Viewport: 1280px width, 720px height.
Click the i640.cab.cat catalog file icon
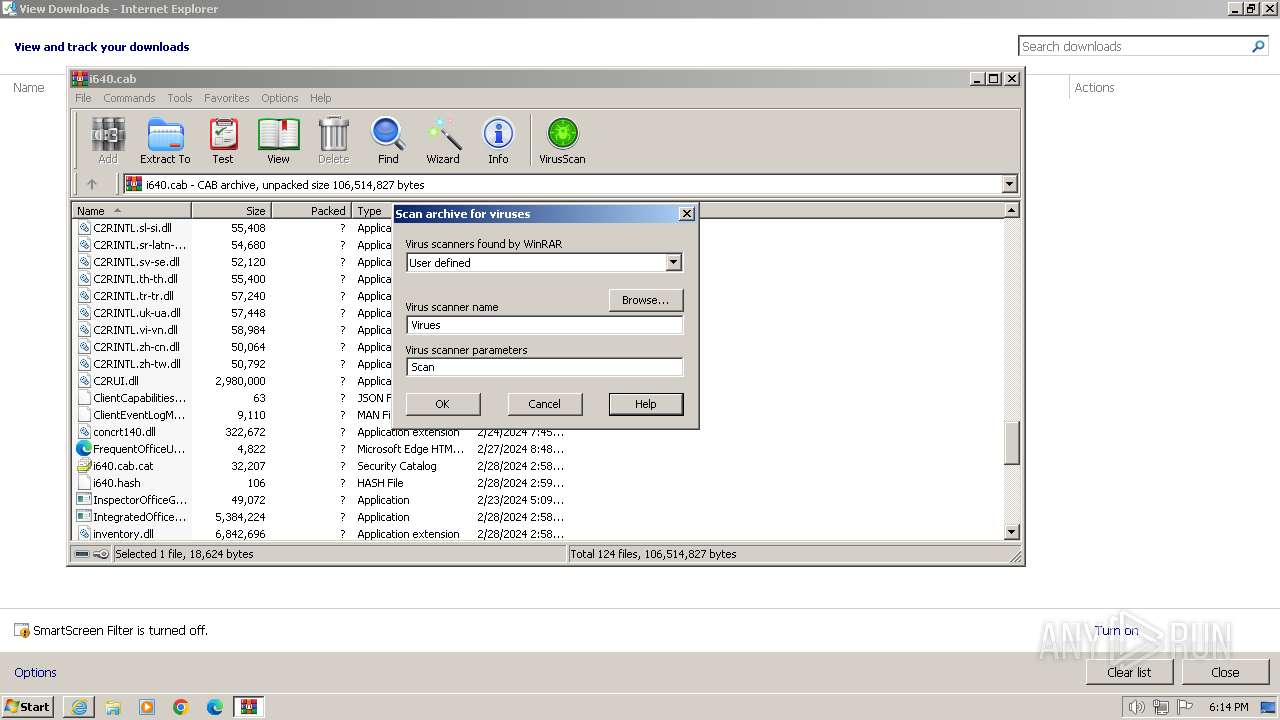pyautogui.click(x=84, y=466)
